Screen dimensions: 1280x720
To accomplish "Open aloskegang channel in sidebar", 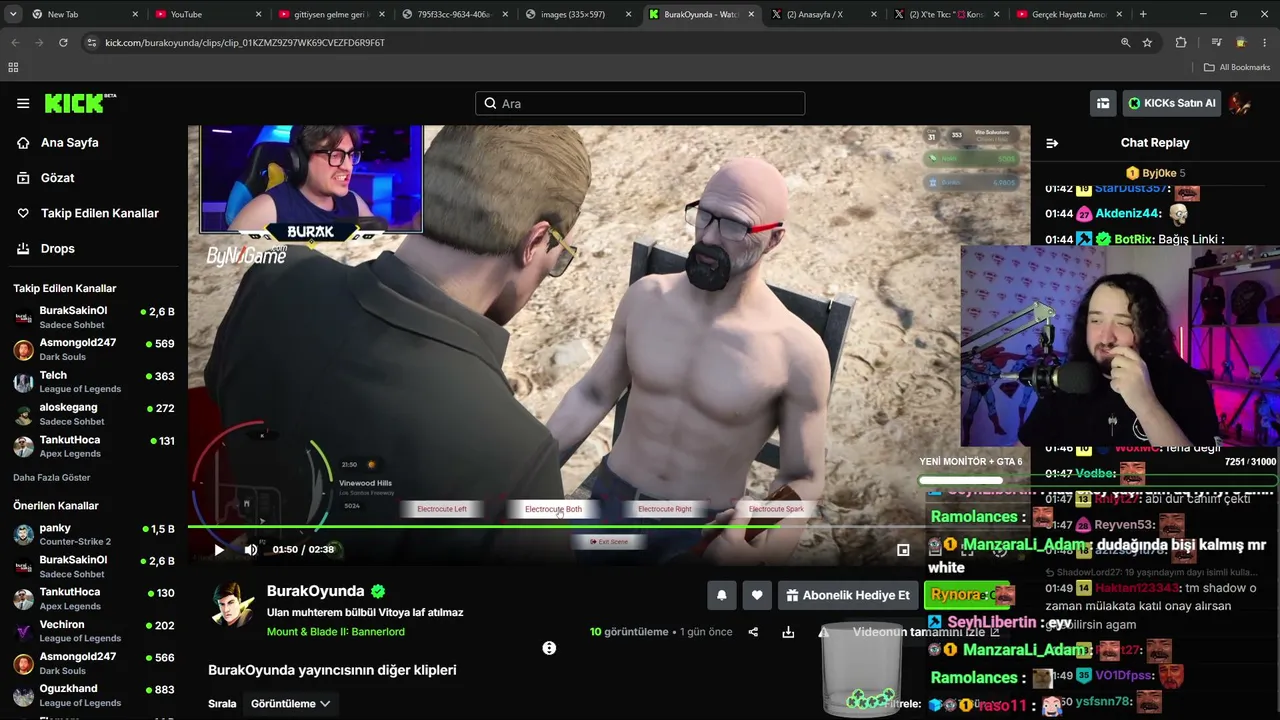I will point(94,414).
